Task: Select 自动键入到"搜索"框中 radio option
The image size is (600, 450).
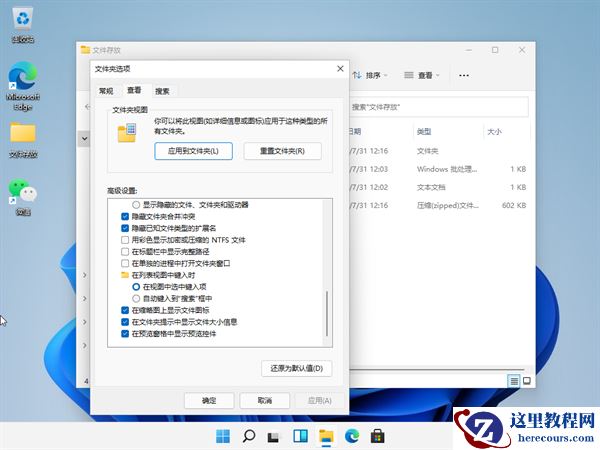Action: point(136,298)
